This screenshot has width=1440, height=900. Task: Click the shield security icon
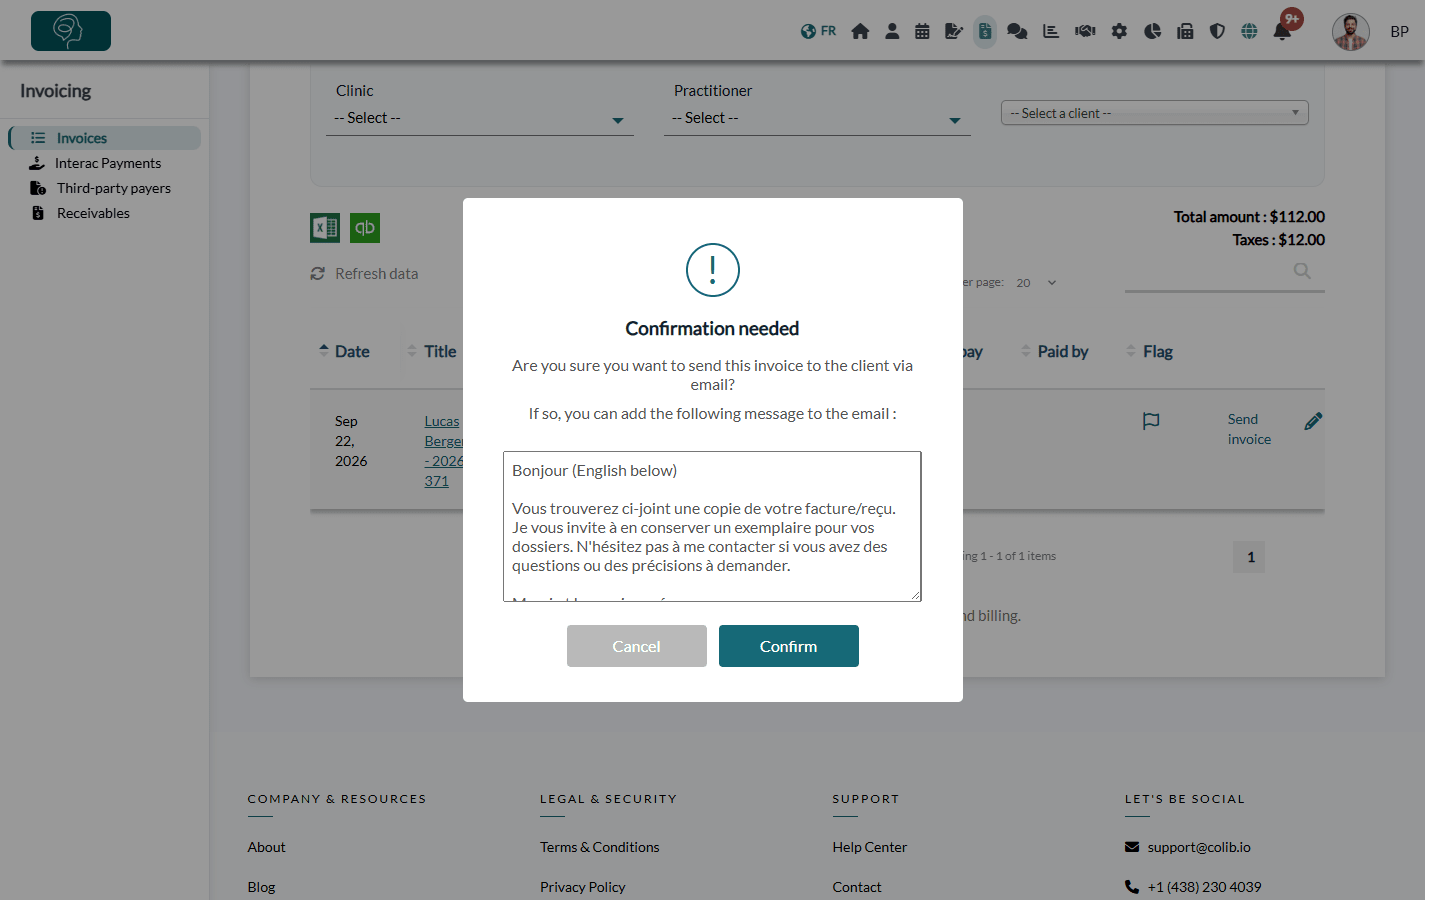(1217, 31)
